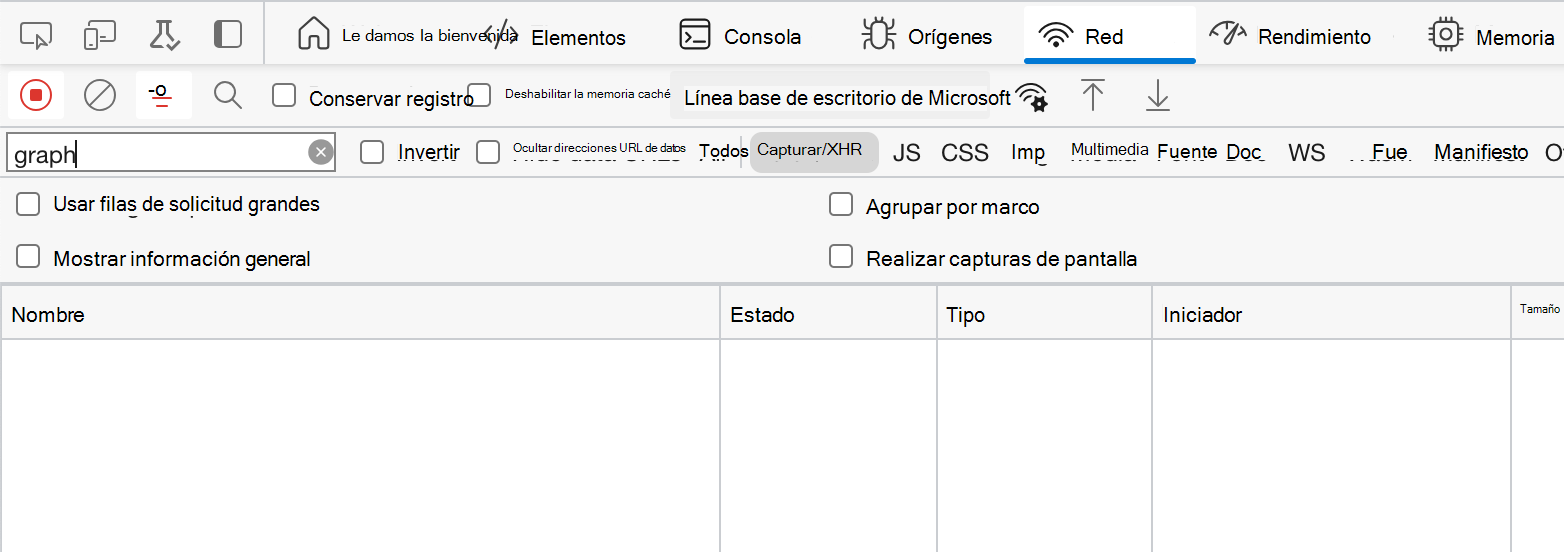Viewport: 1564px width, 552px height.
Task: Open the experiments flask icon
Action: (x=164, y=36)
